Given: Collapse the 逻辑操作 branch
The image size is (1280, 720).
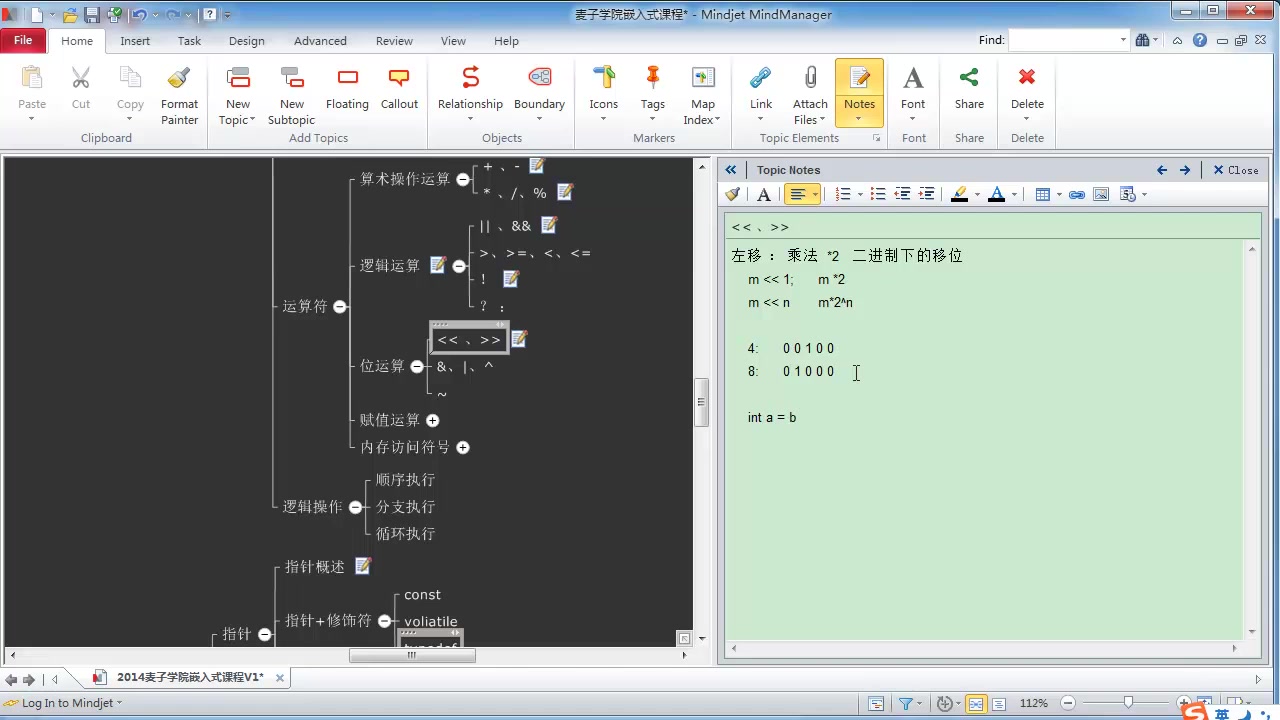Looking at the screenshot, I should [355, 508].
